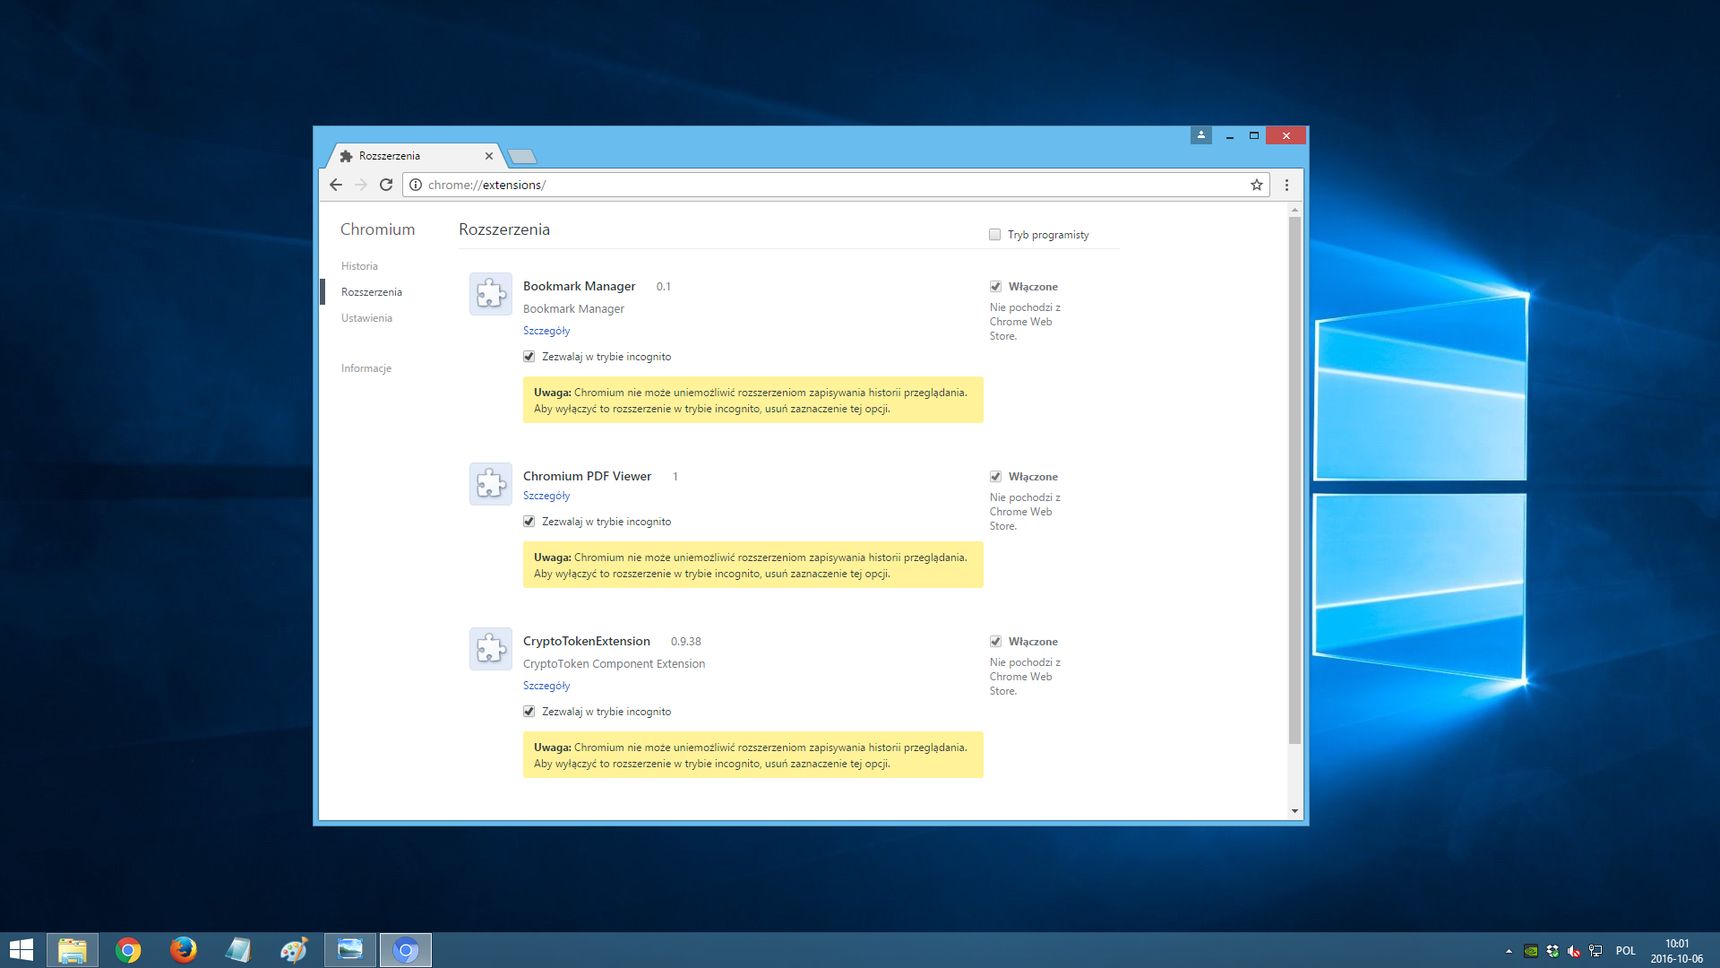Click the chrome://extensions/ address bar

pyautogui.click(x=834, y=185)
